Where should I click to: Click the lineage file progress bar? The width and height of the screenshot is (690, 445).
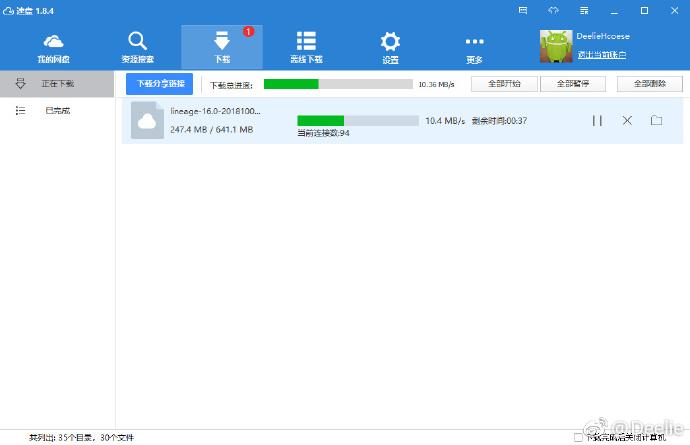pos(358,121)
